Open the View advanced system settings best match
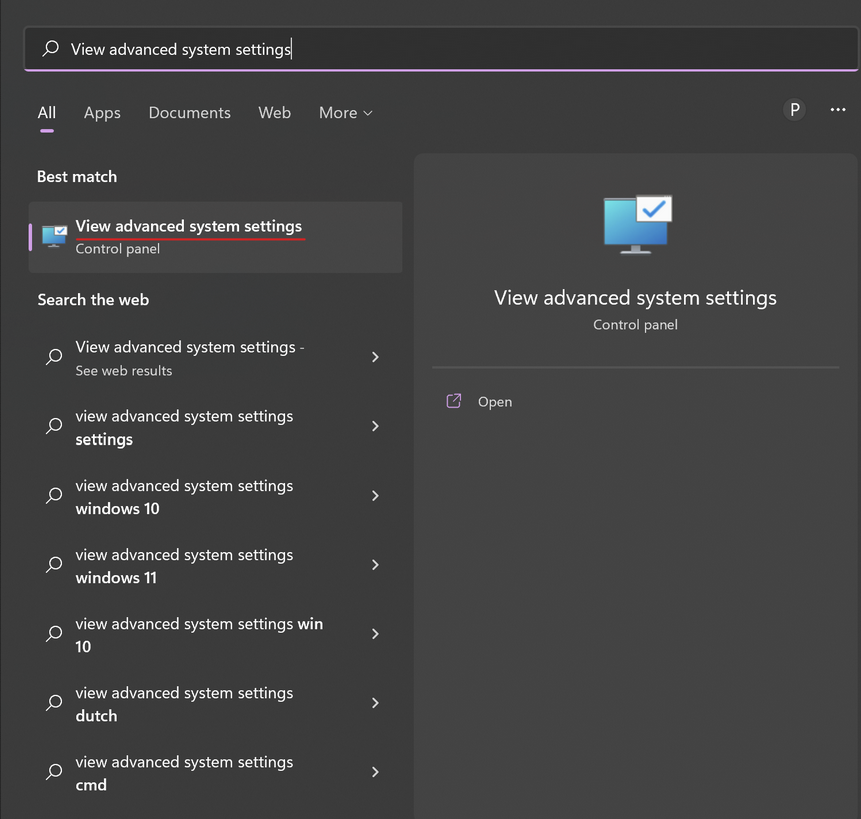The width and height of the screenshot is (861, 819). [x=215, y=237]
